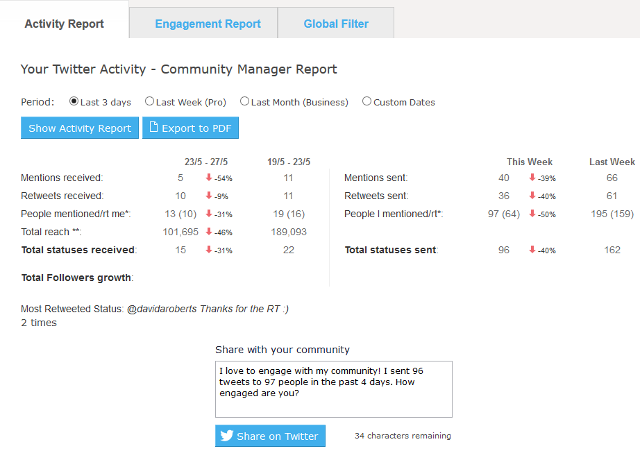This screenshot has height=451, width=640.
Task: Click the Show Activity Report button
Action: point(80,128)
